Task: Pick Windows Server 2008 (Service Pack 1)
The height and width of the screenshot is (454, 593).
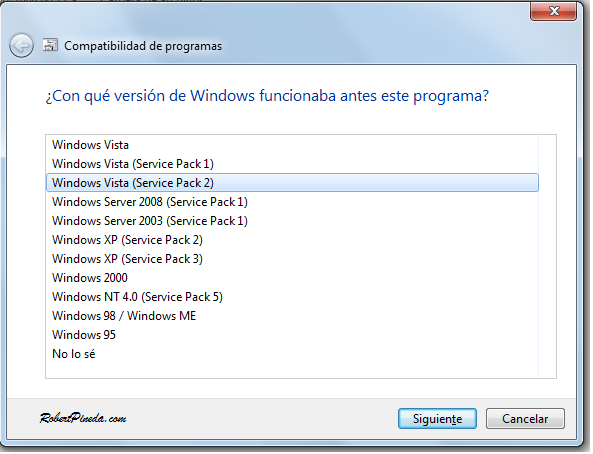Action: click(x=292, y=202)
